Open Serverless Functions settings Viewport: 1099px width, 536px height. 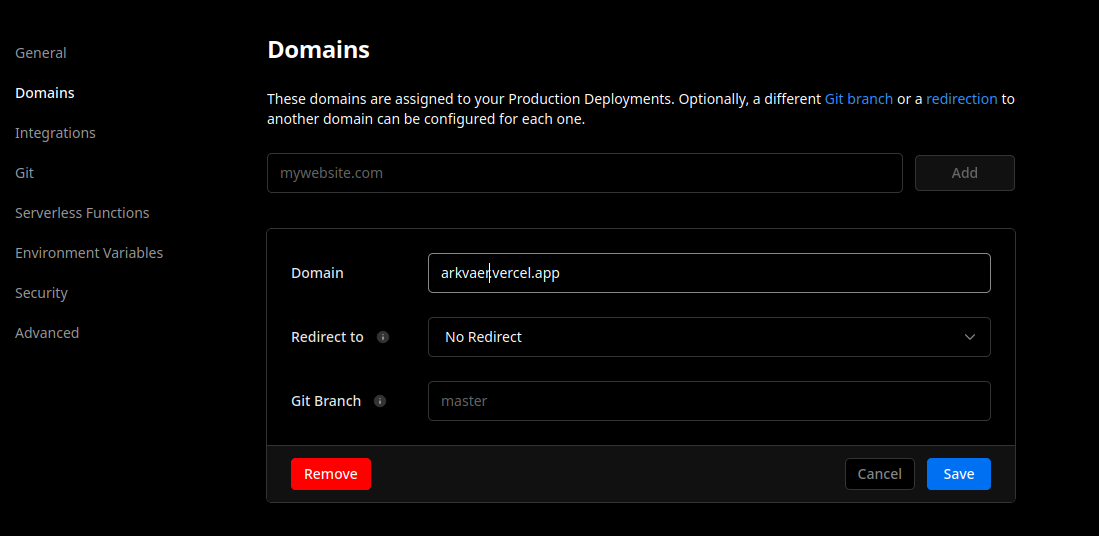click(x=82, y=212)
